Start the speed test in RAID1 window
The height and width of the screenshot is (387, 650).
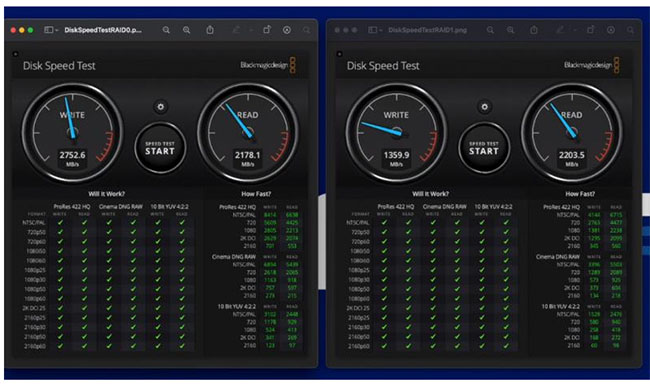(484, 148)
